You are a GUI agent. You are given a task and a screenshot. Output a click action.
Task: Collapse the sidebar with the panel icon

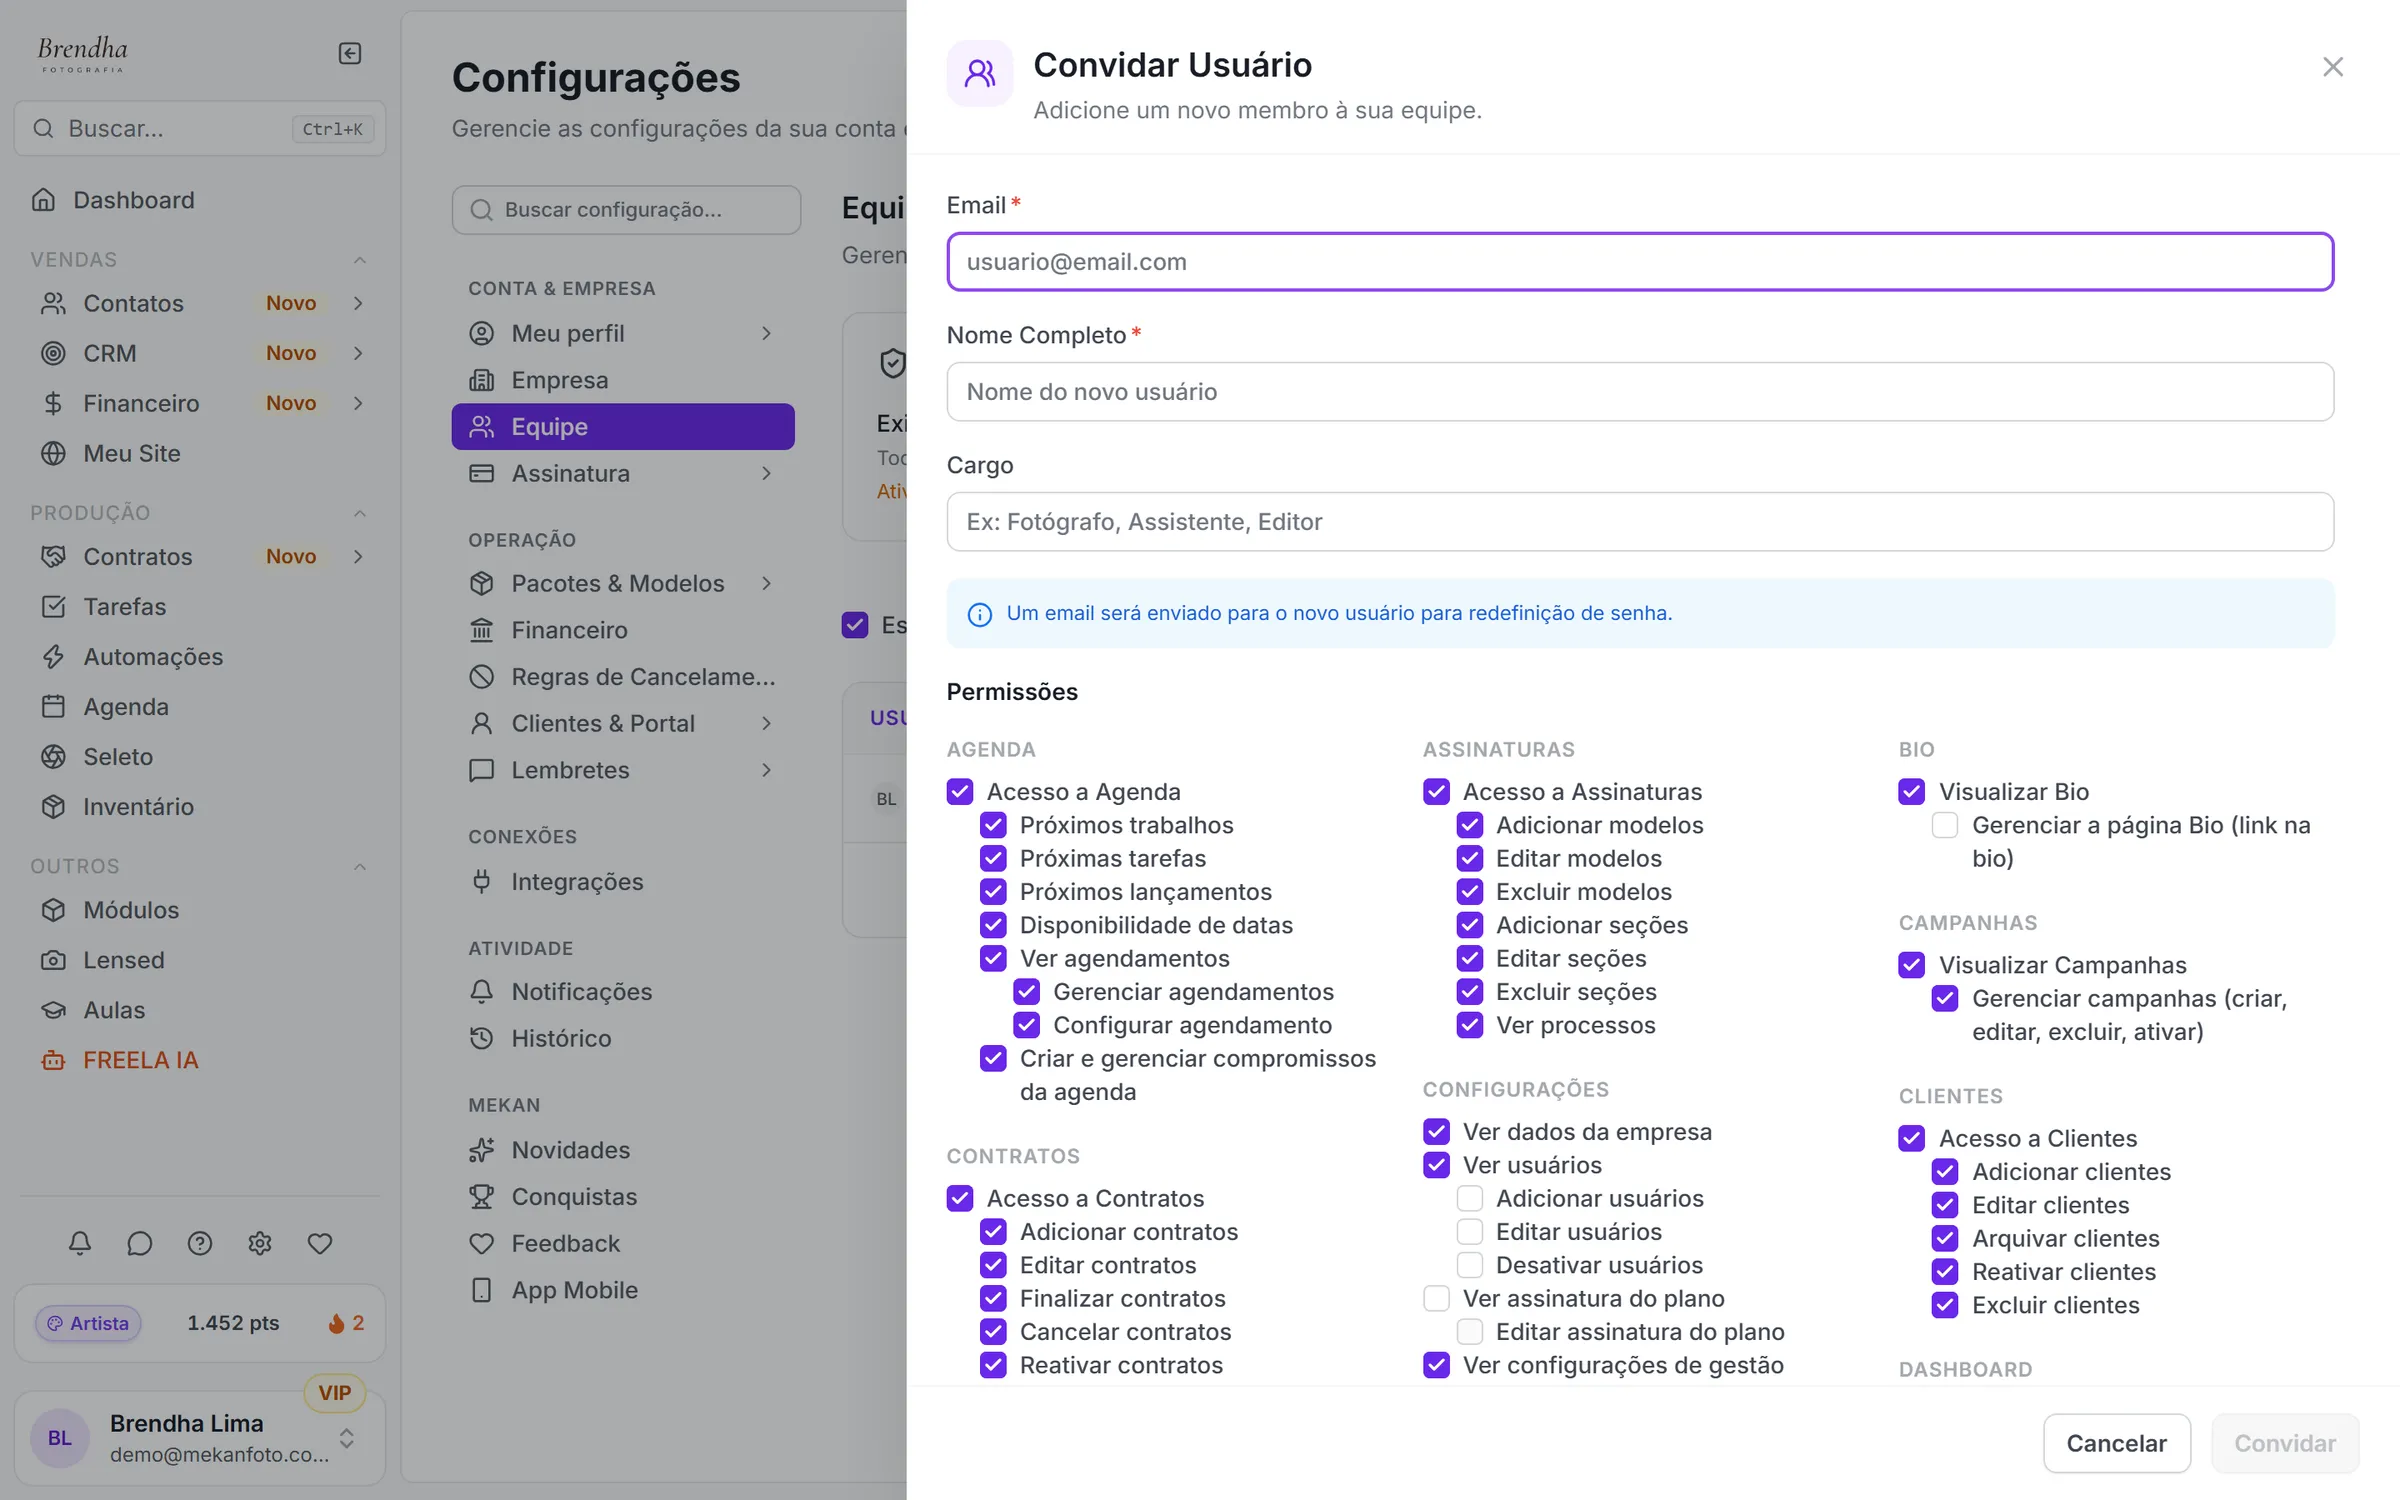[x=349, y=53]
